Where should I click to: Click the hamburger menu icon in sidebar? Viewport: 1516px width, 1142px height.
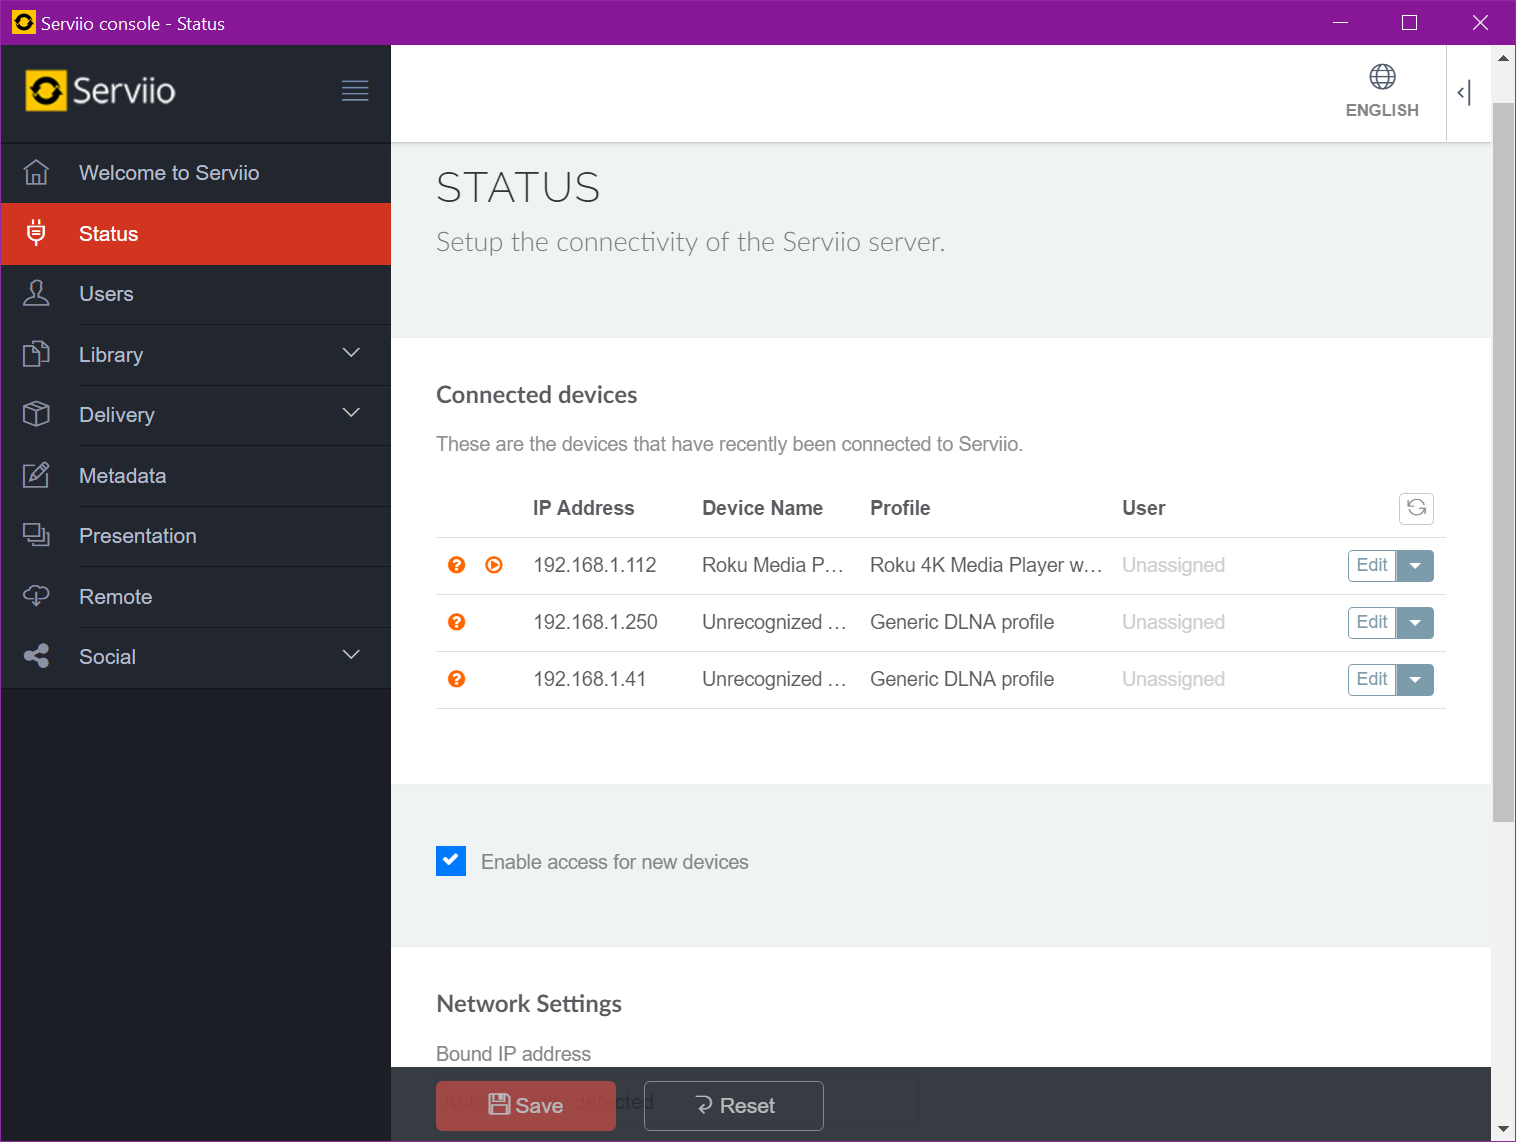(355, 91)
